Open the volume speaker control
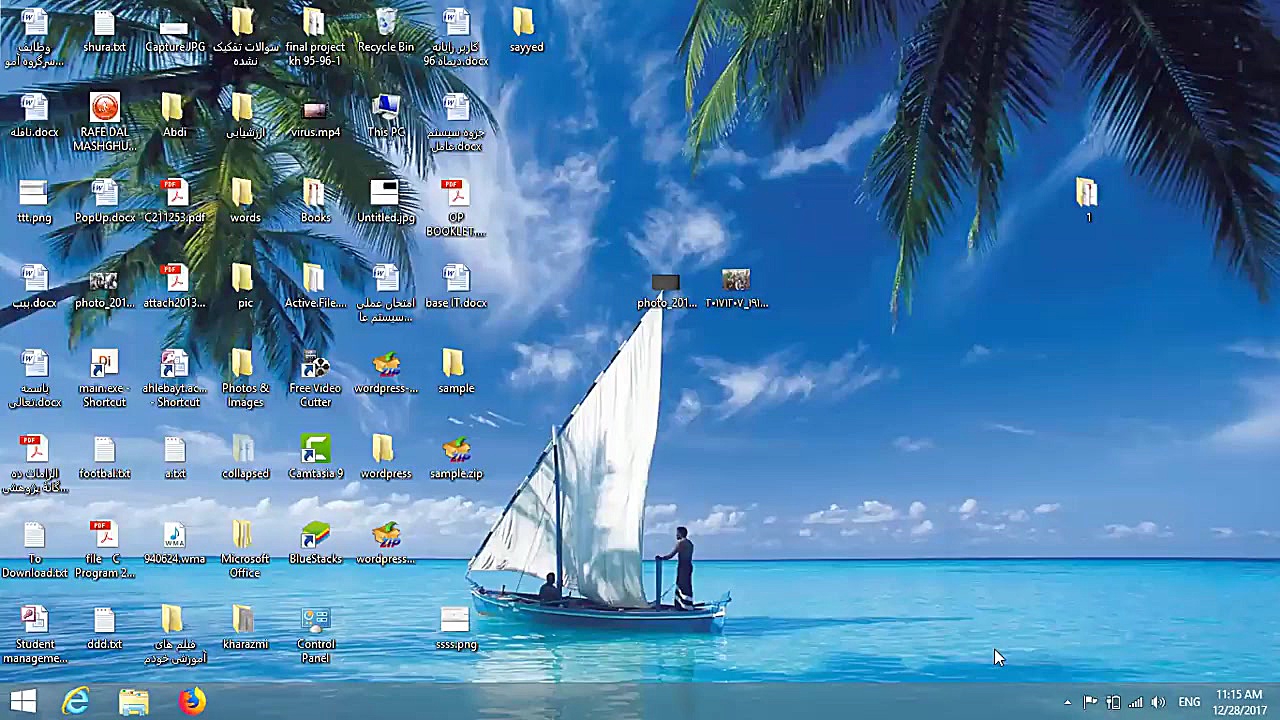The height and width of the screenshot is (720, 1280). (1158, 702)
